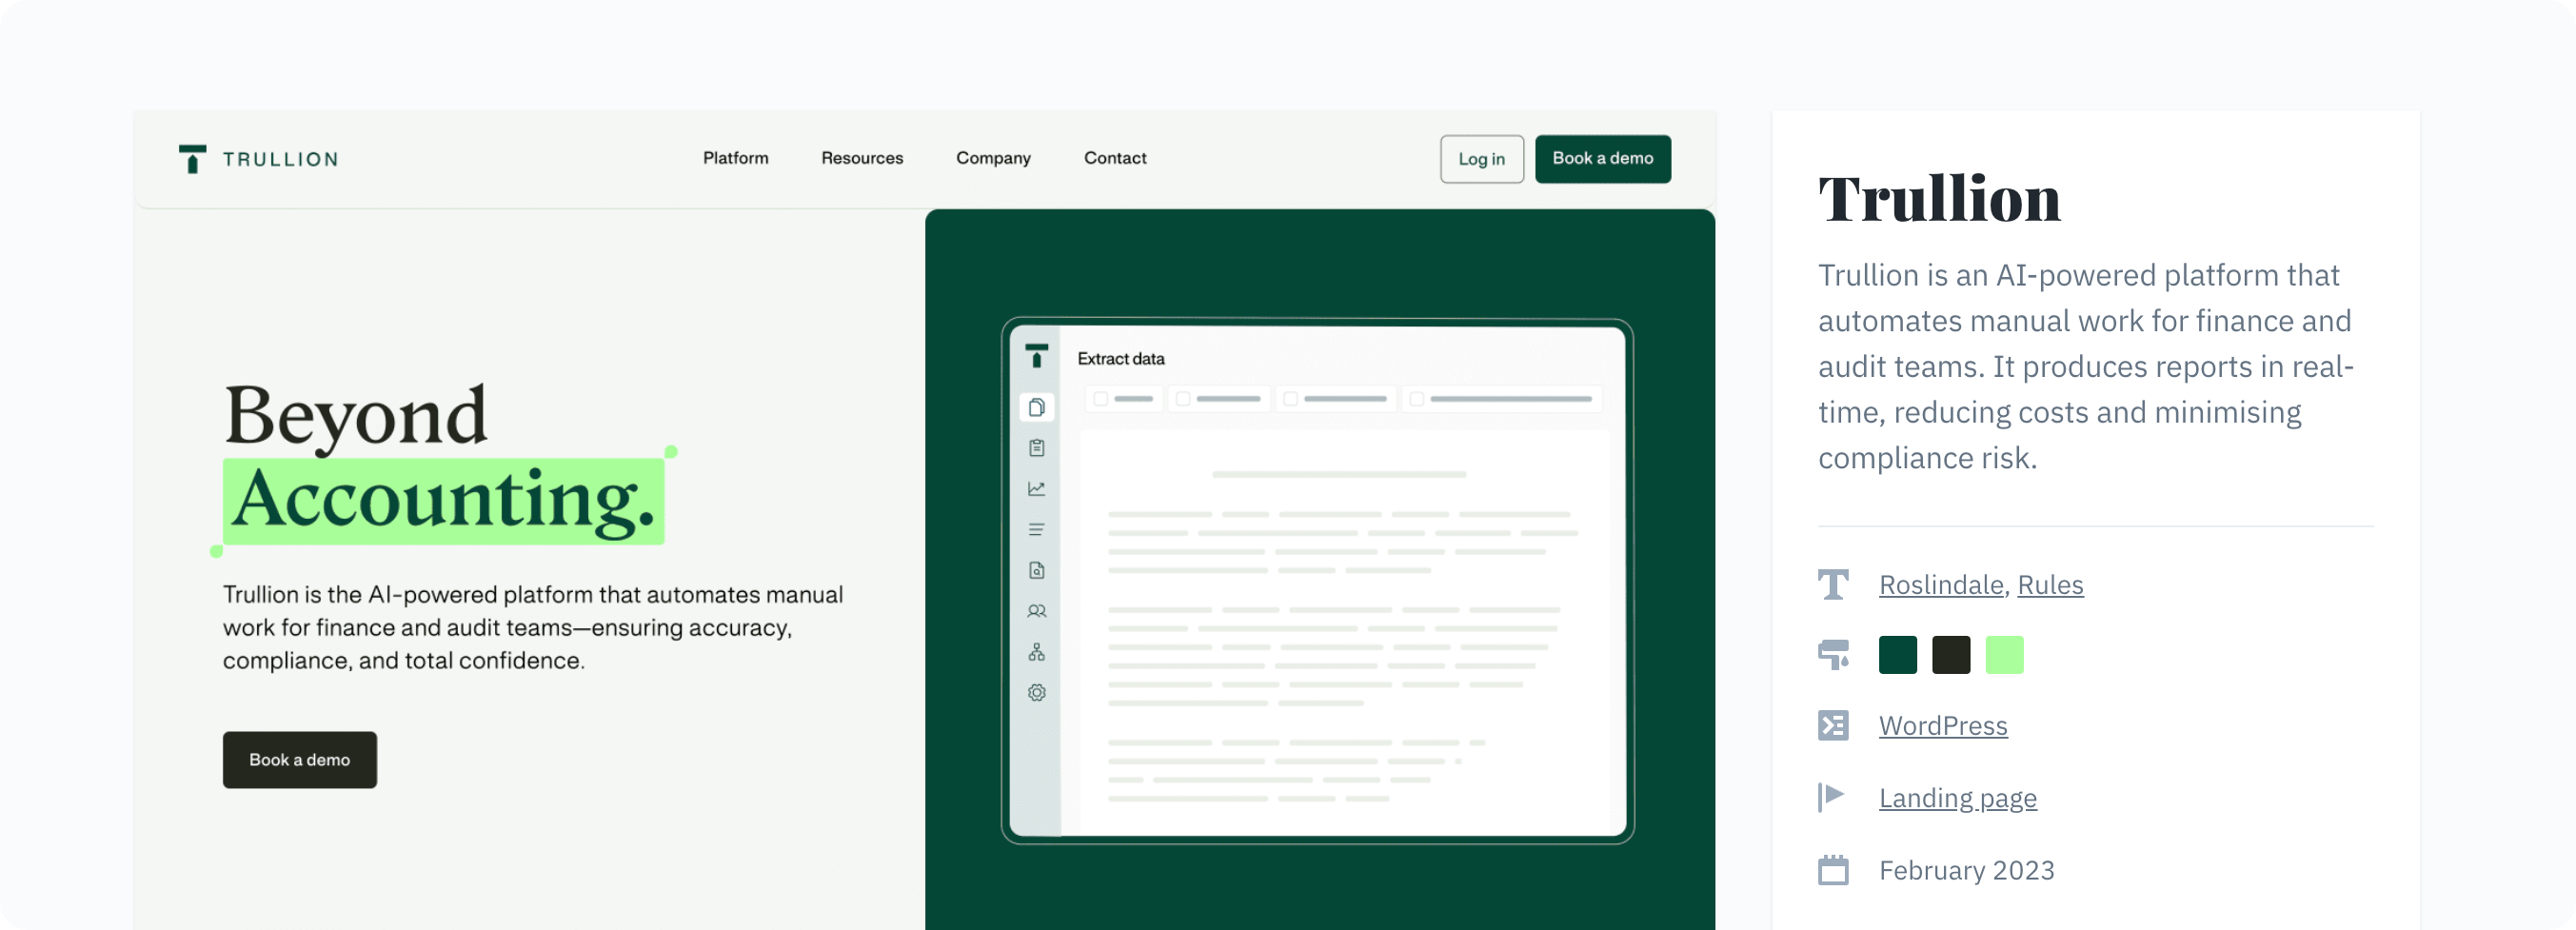Open the settings gear in mockup sidebar
Viewport: 2576px width, 930px height.
point(1036,692)
